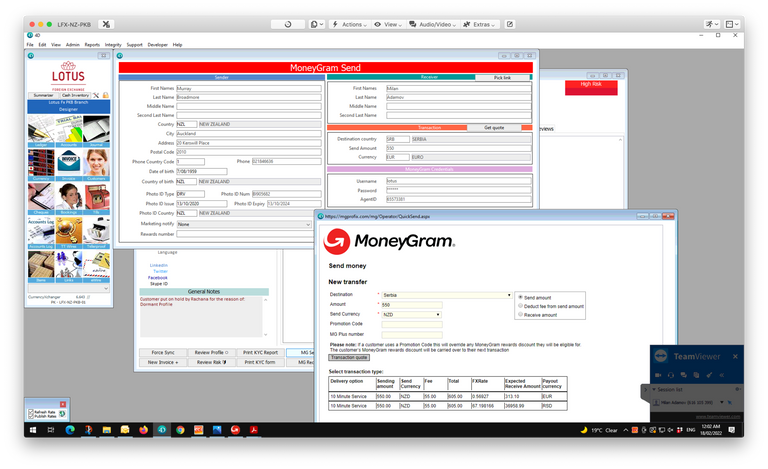Open the Windows Start menu

pyautogui.click(x=33, y=430)
